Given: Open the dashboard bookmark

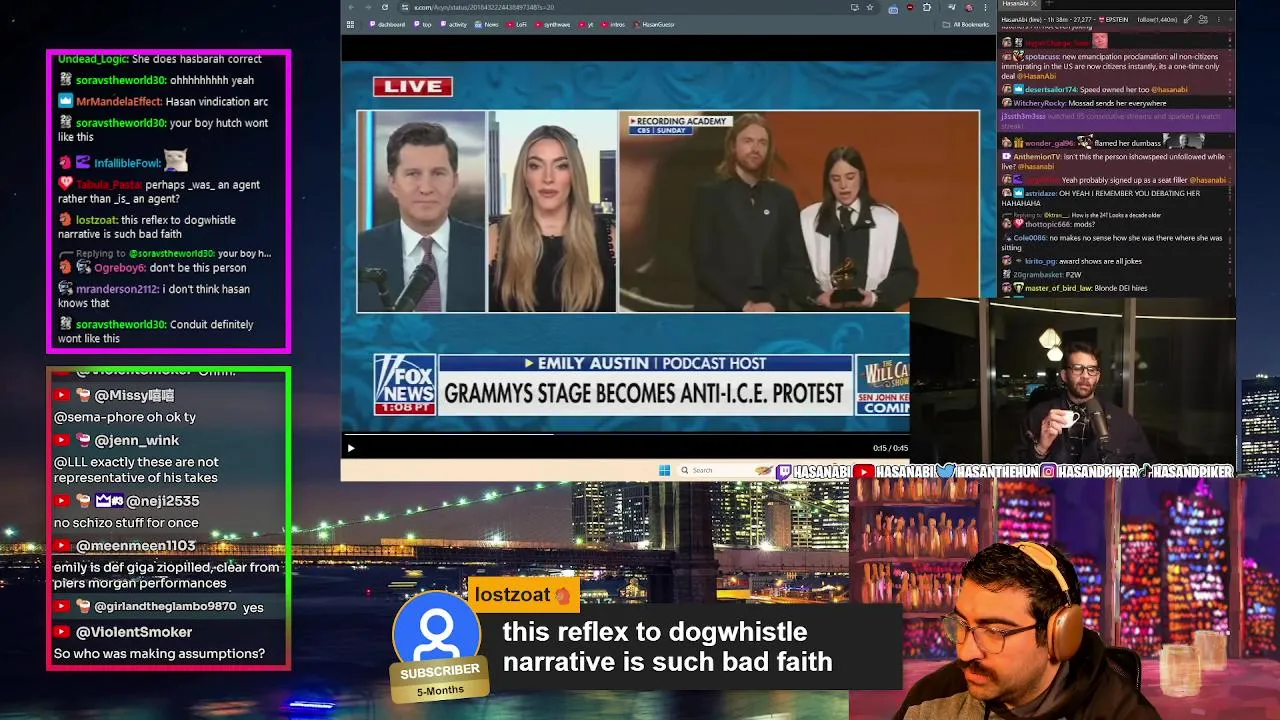Looking at the screenshot, I should pyautogui.click(x=386, y=24).
